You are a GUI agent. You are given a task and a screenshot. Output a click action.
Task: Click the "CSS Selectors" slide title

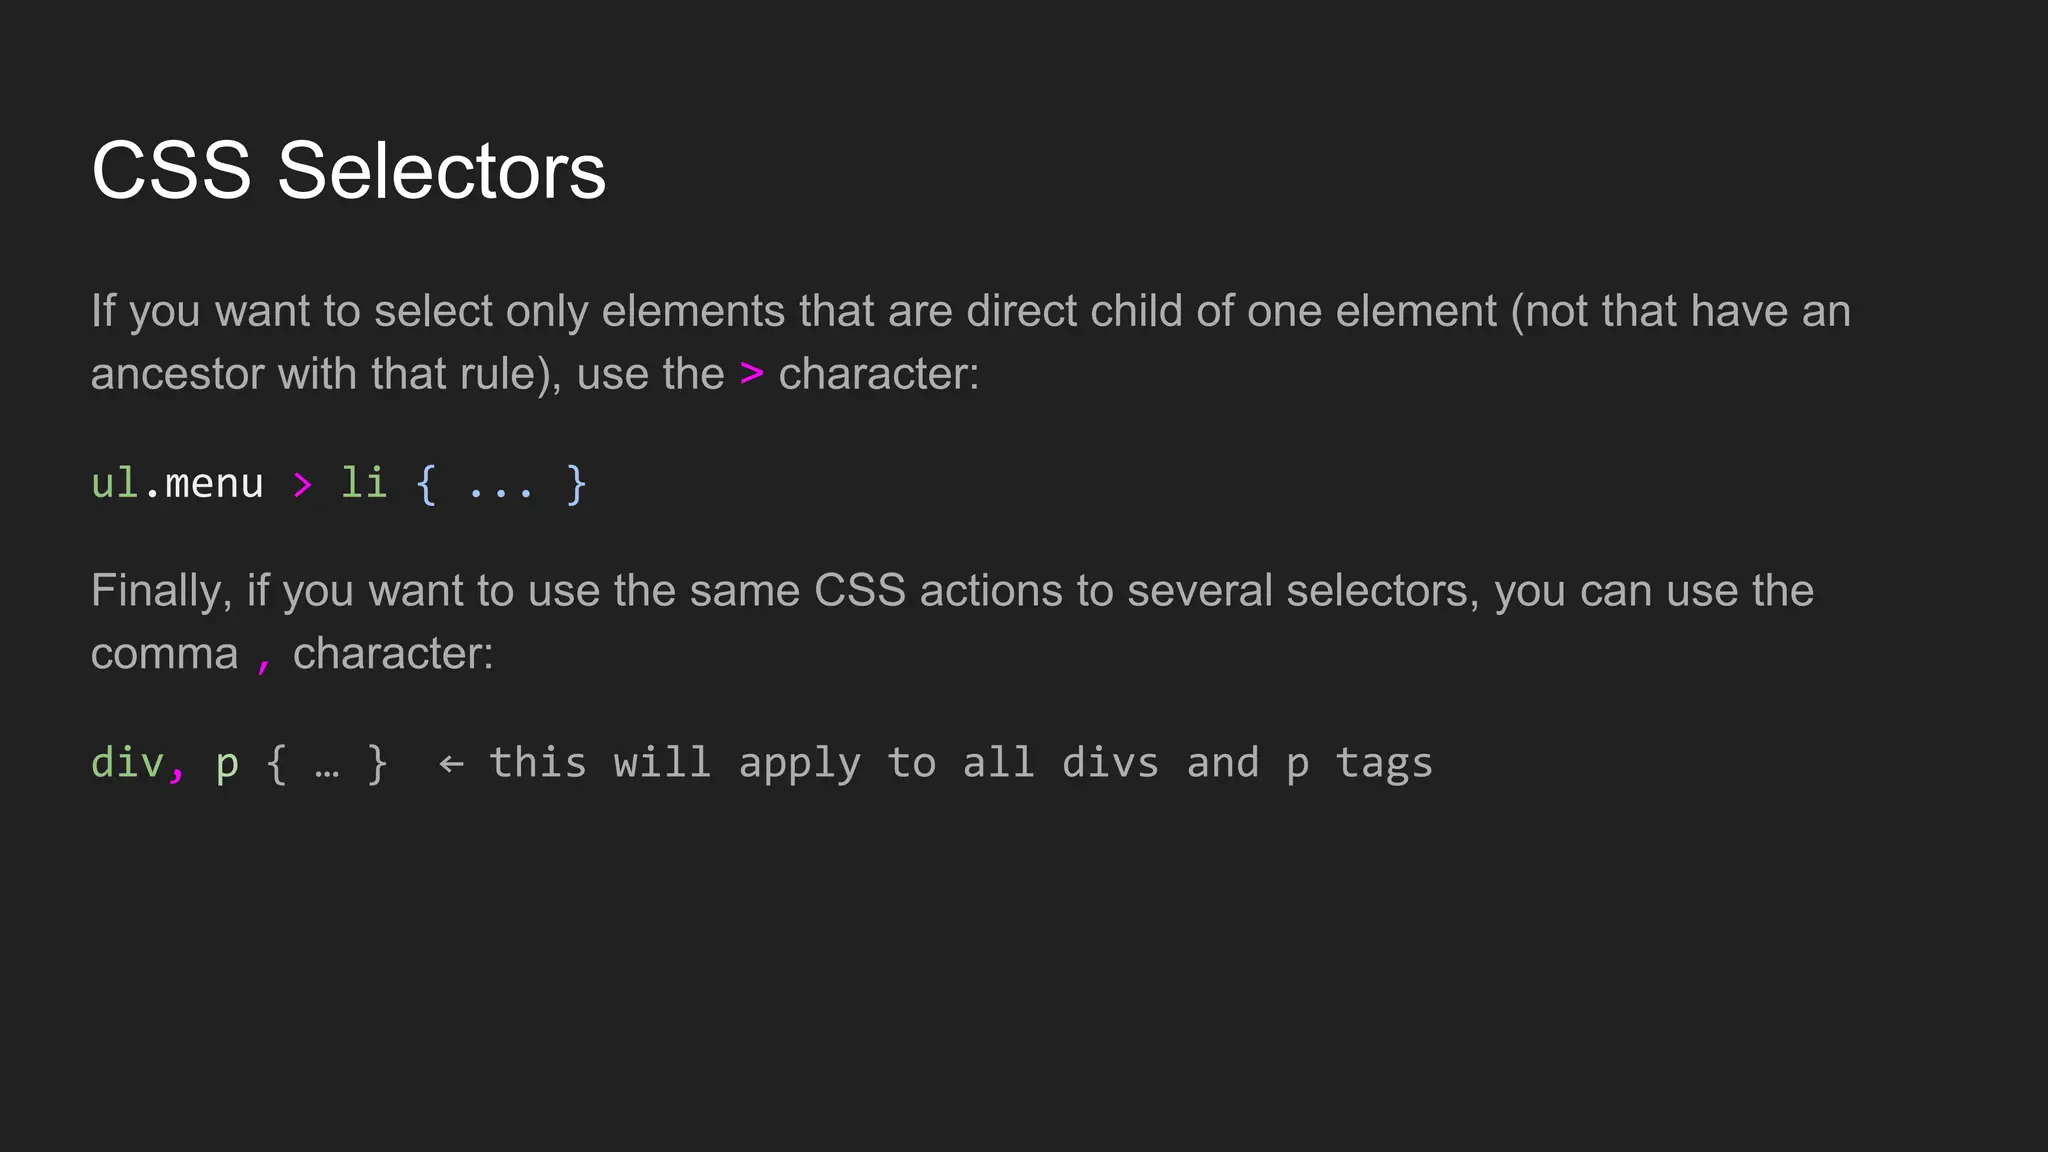click(348, 170)
